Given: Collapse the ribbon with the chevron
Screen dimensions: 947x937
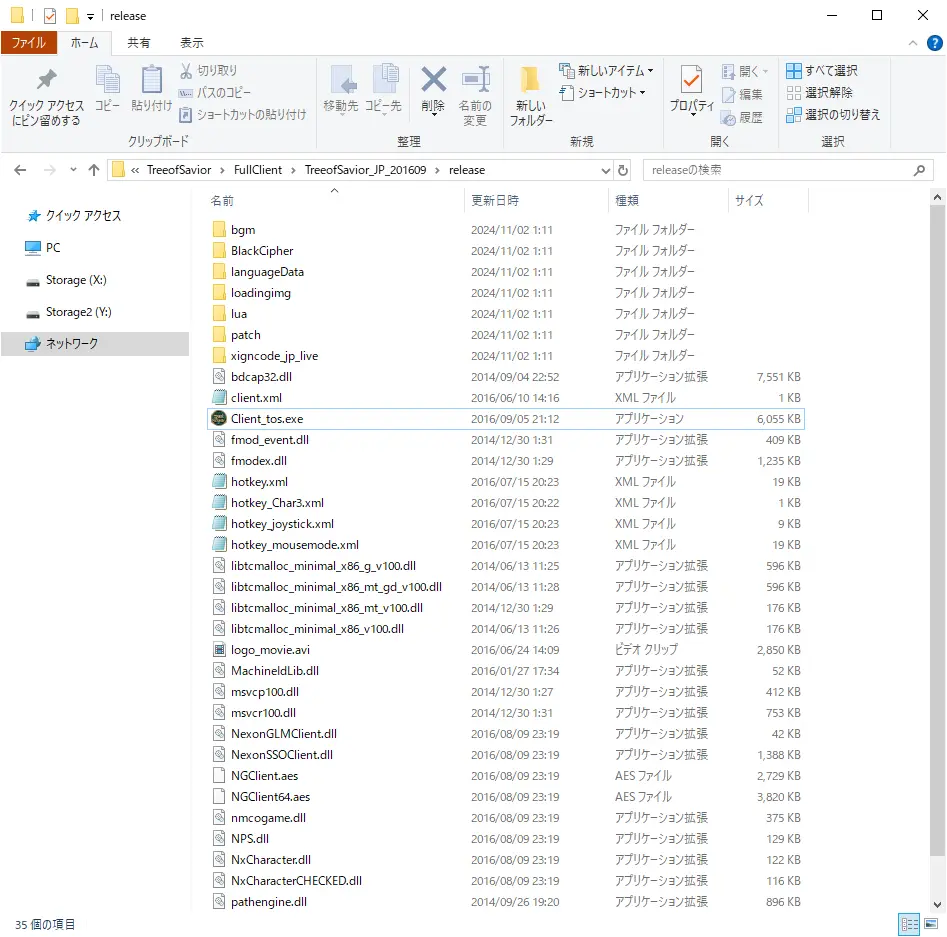Looking at the screenshot, I should [x=913, y=43].
